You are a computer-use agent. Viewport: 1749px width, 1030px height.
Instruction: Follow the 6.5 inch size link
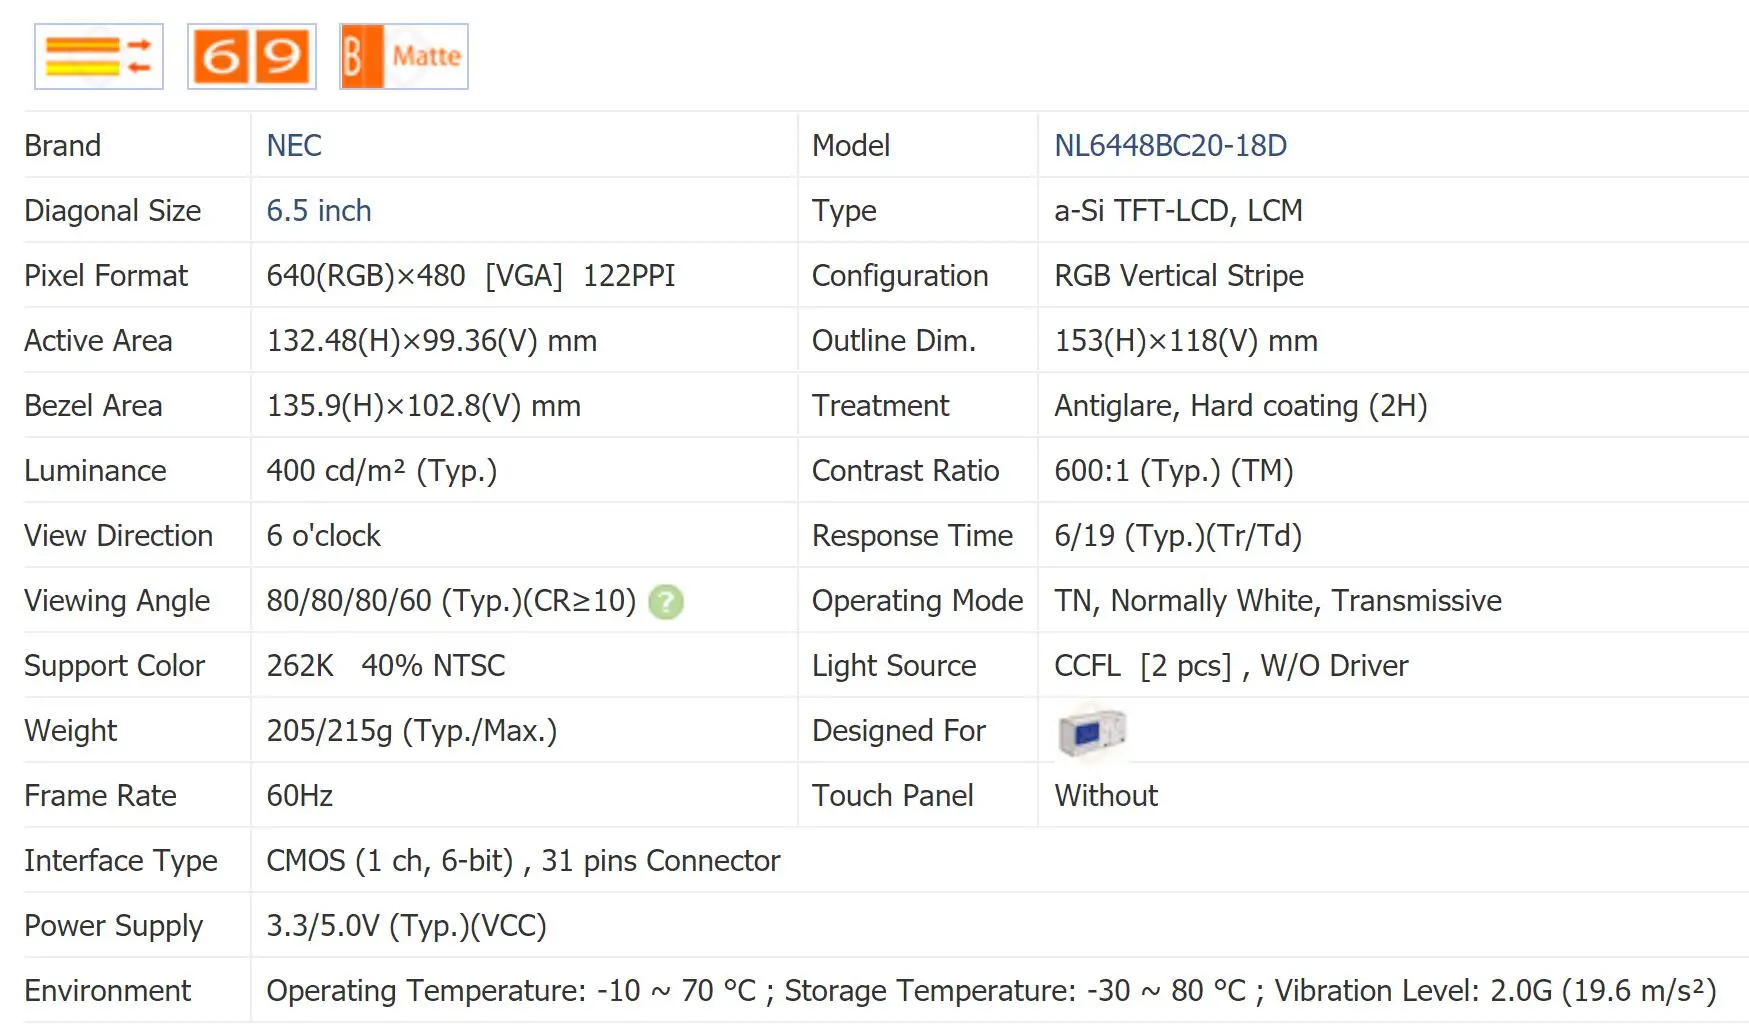pos(319,211)
